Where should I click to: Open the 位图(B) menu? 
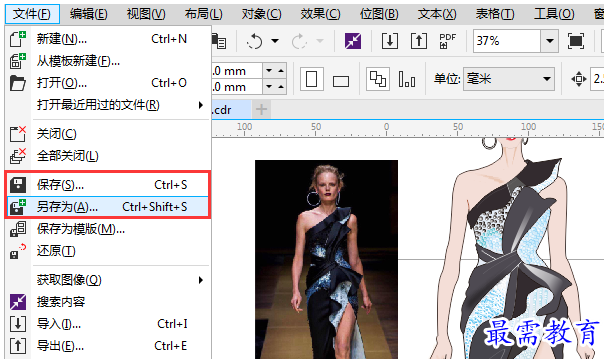coord(379,14)
